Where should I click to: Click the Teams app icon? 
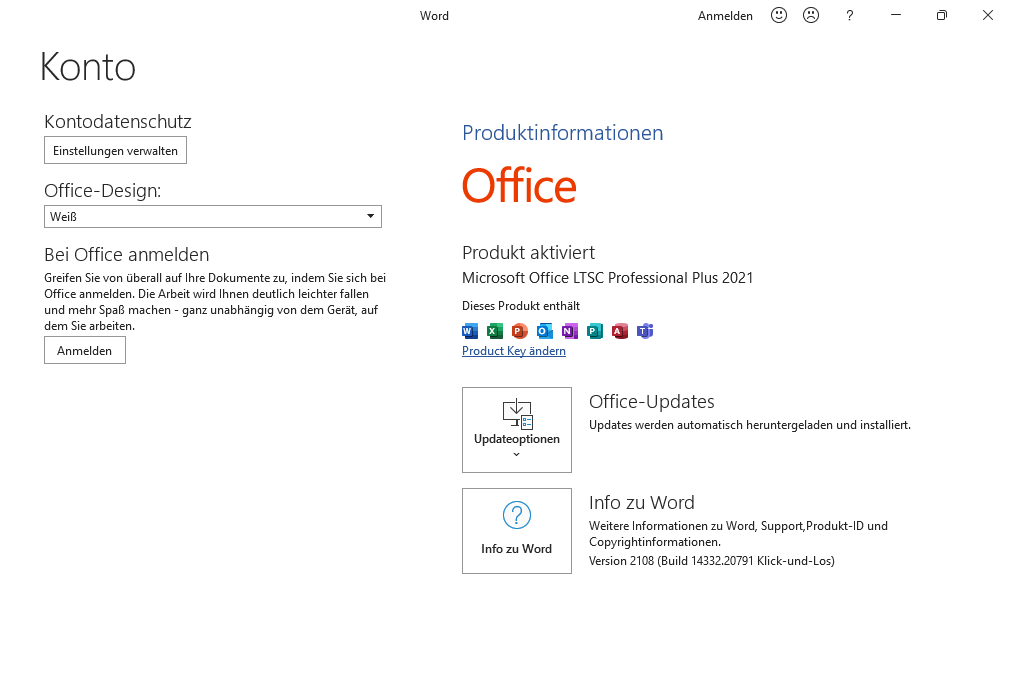tap(645, 331)
